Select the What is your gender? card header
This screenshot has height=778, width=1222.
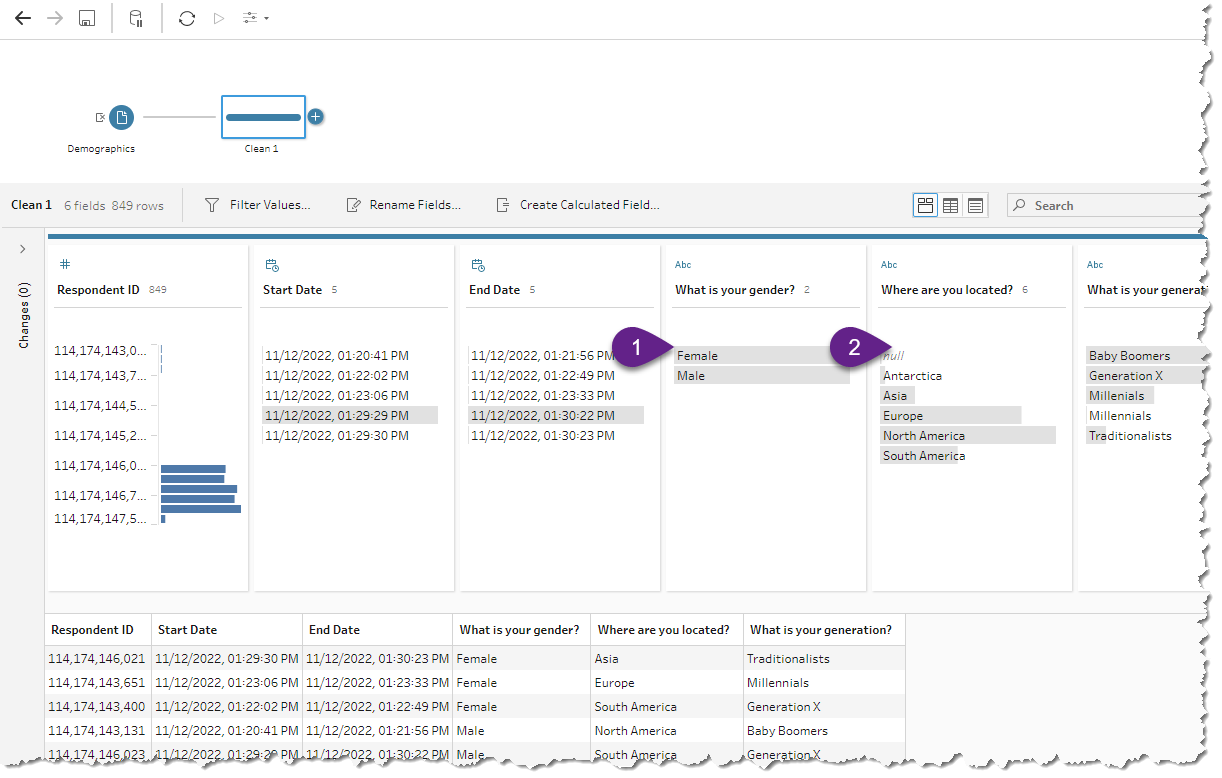pos(735,290)
